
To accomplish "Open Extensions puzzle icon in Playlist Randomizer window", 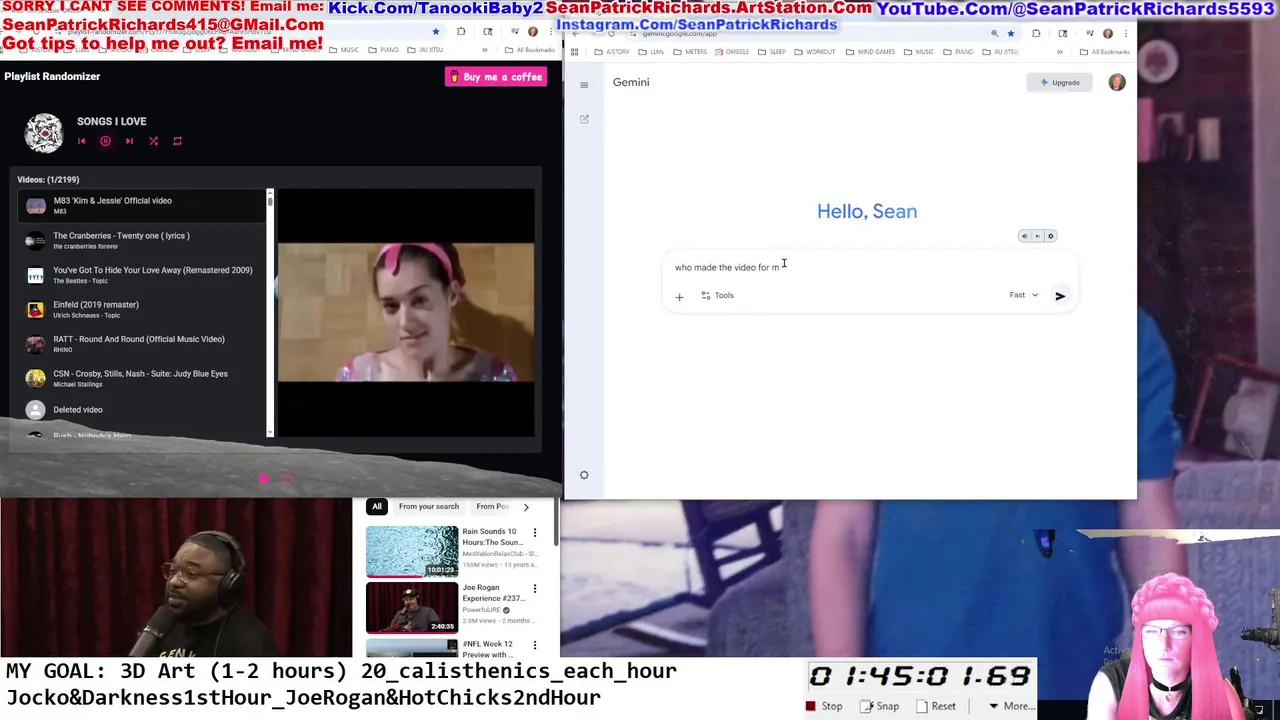I will point(461,32).
